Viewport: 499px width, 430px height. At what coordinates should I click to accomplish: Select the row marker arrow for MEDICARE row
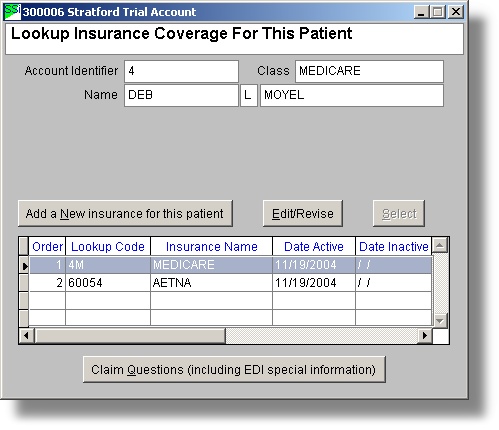pyautogui.click(x=24, y=266)
